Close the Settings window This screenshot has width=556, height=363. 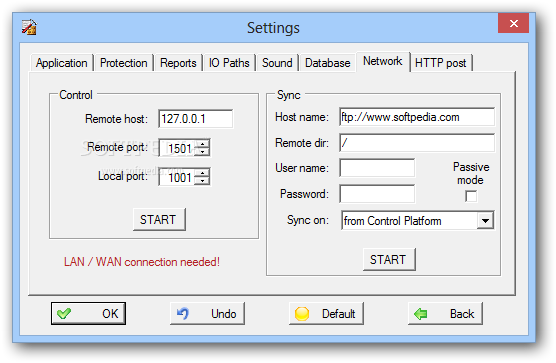[x=513, y=23]
